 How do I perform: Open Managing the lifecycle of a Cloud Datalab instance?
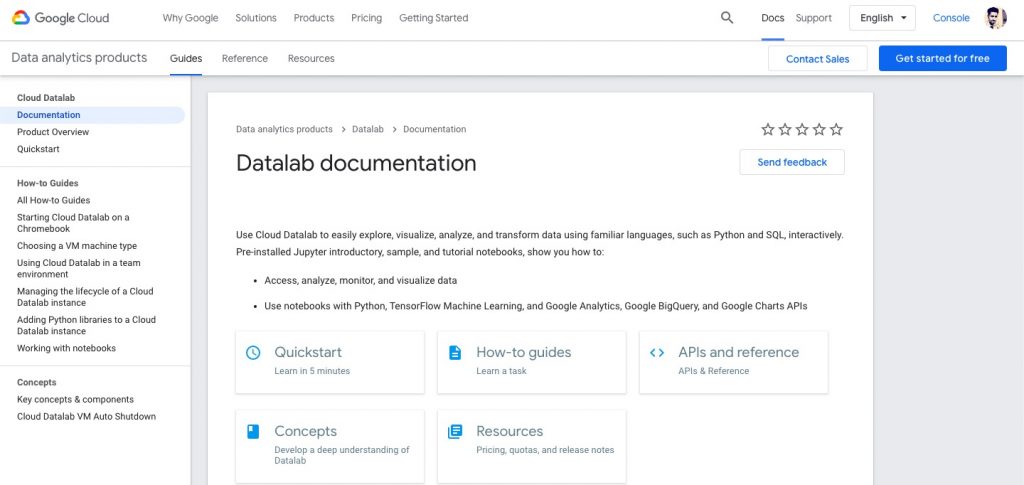(x=85, y=297)
